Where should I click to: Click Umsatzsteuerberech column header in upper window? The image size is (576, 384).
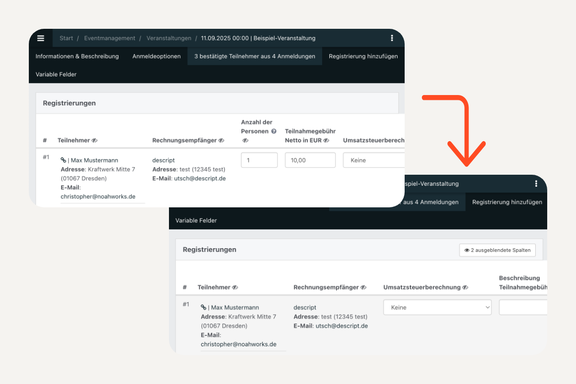(374, 140)
